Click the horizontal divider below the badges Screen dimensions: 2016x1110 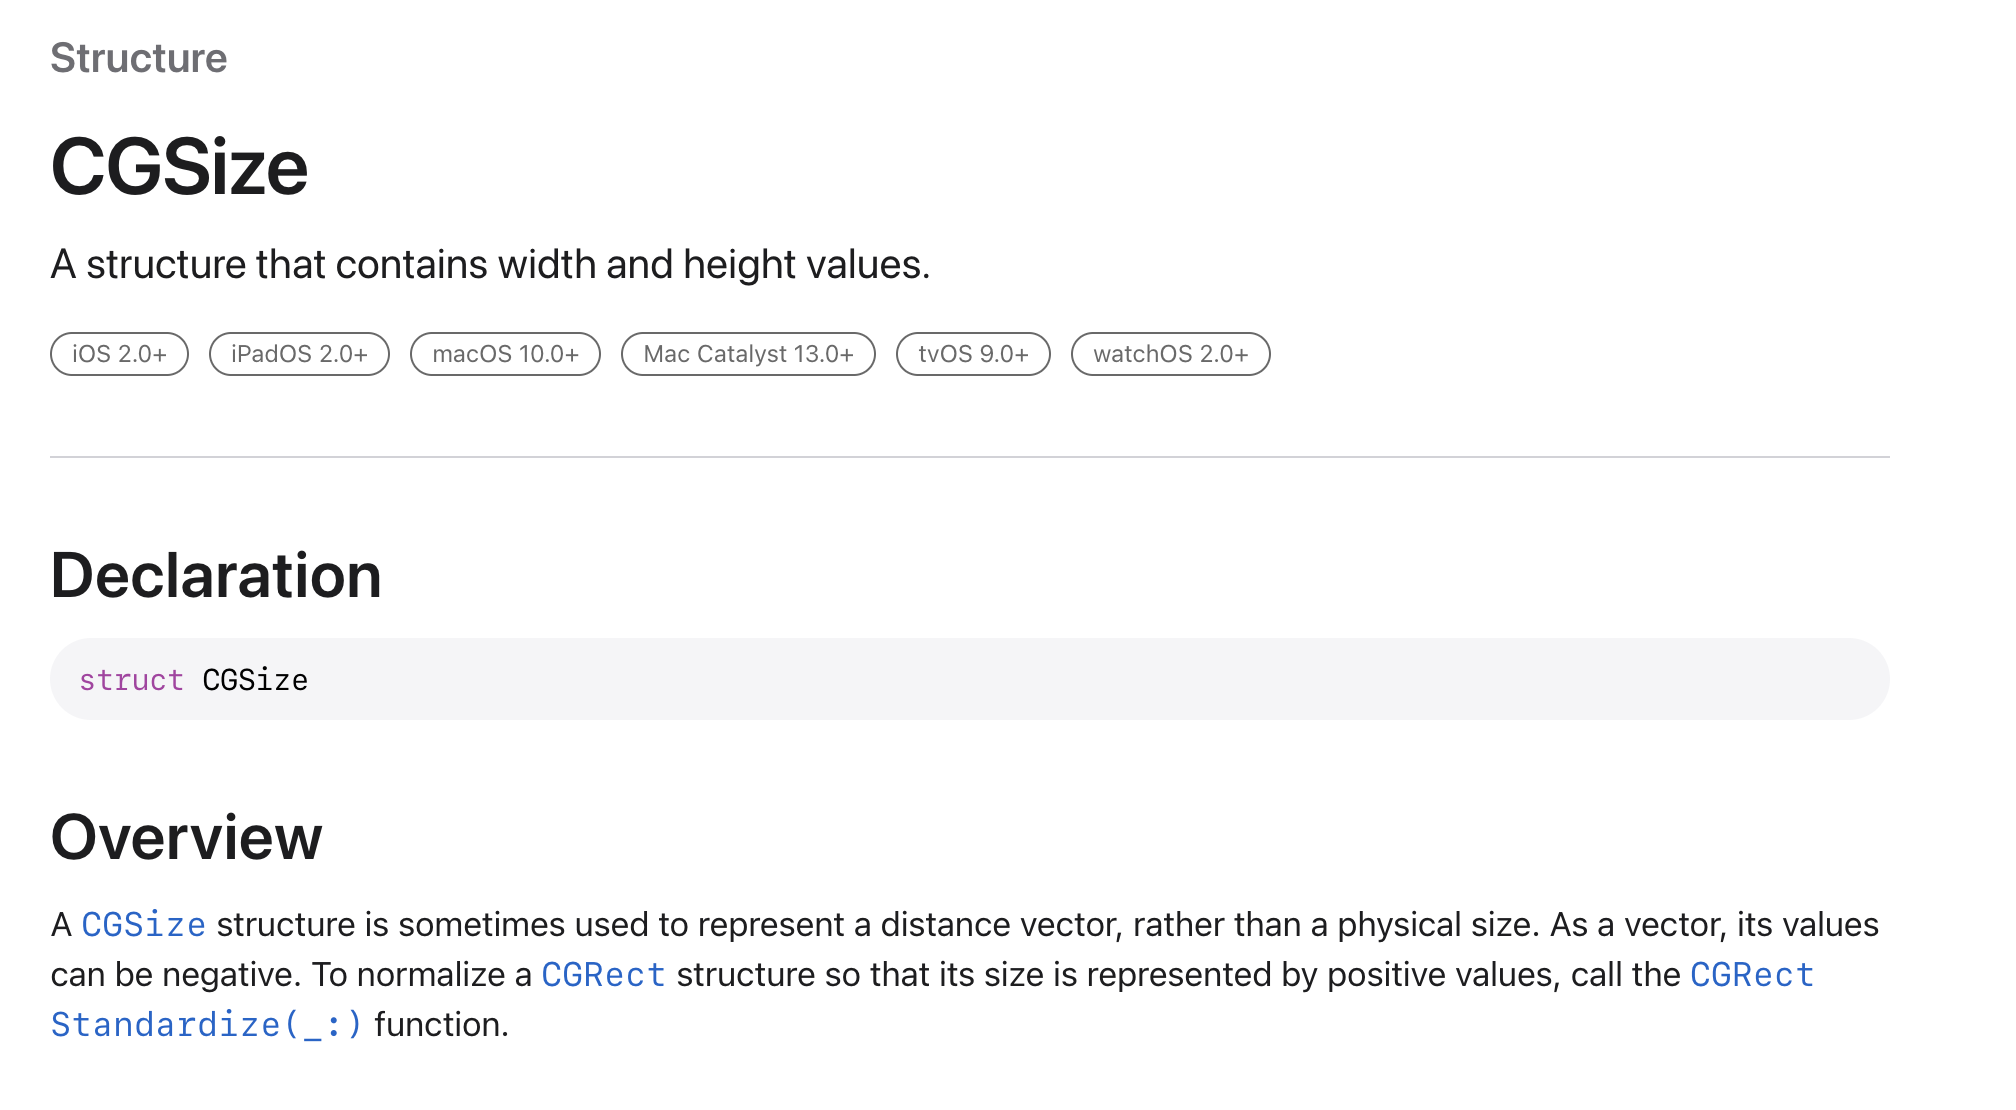tap(969, 457)
